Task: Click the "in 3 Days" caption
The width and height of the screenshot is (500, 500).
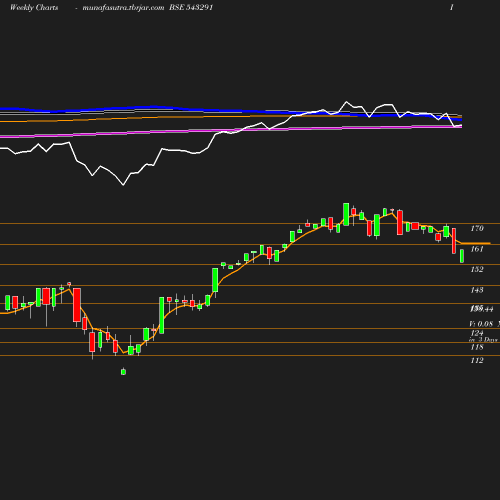Action: click(x=483, y=340)
